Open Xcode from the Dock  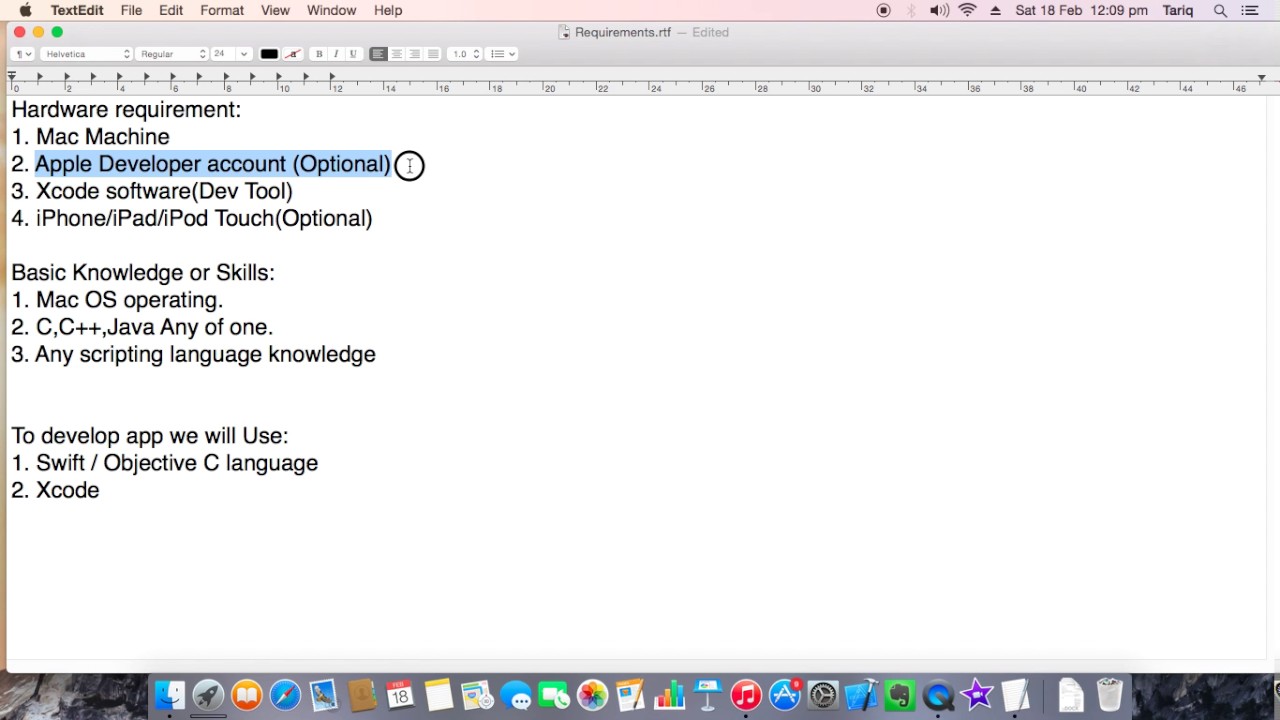pos(861,695)
